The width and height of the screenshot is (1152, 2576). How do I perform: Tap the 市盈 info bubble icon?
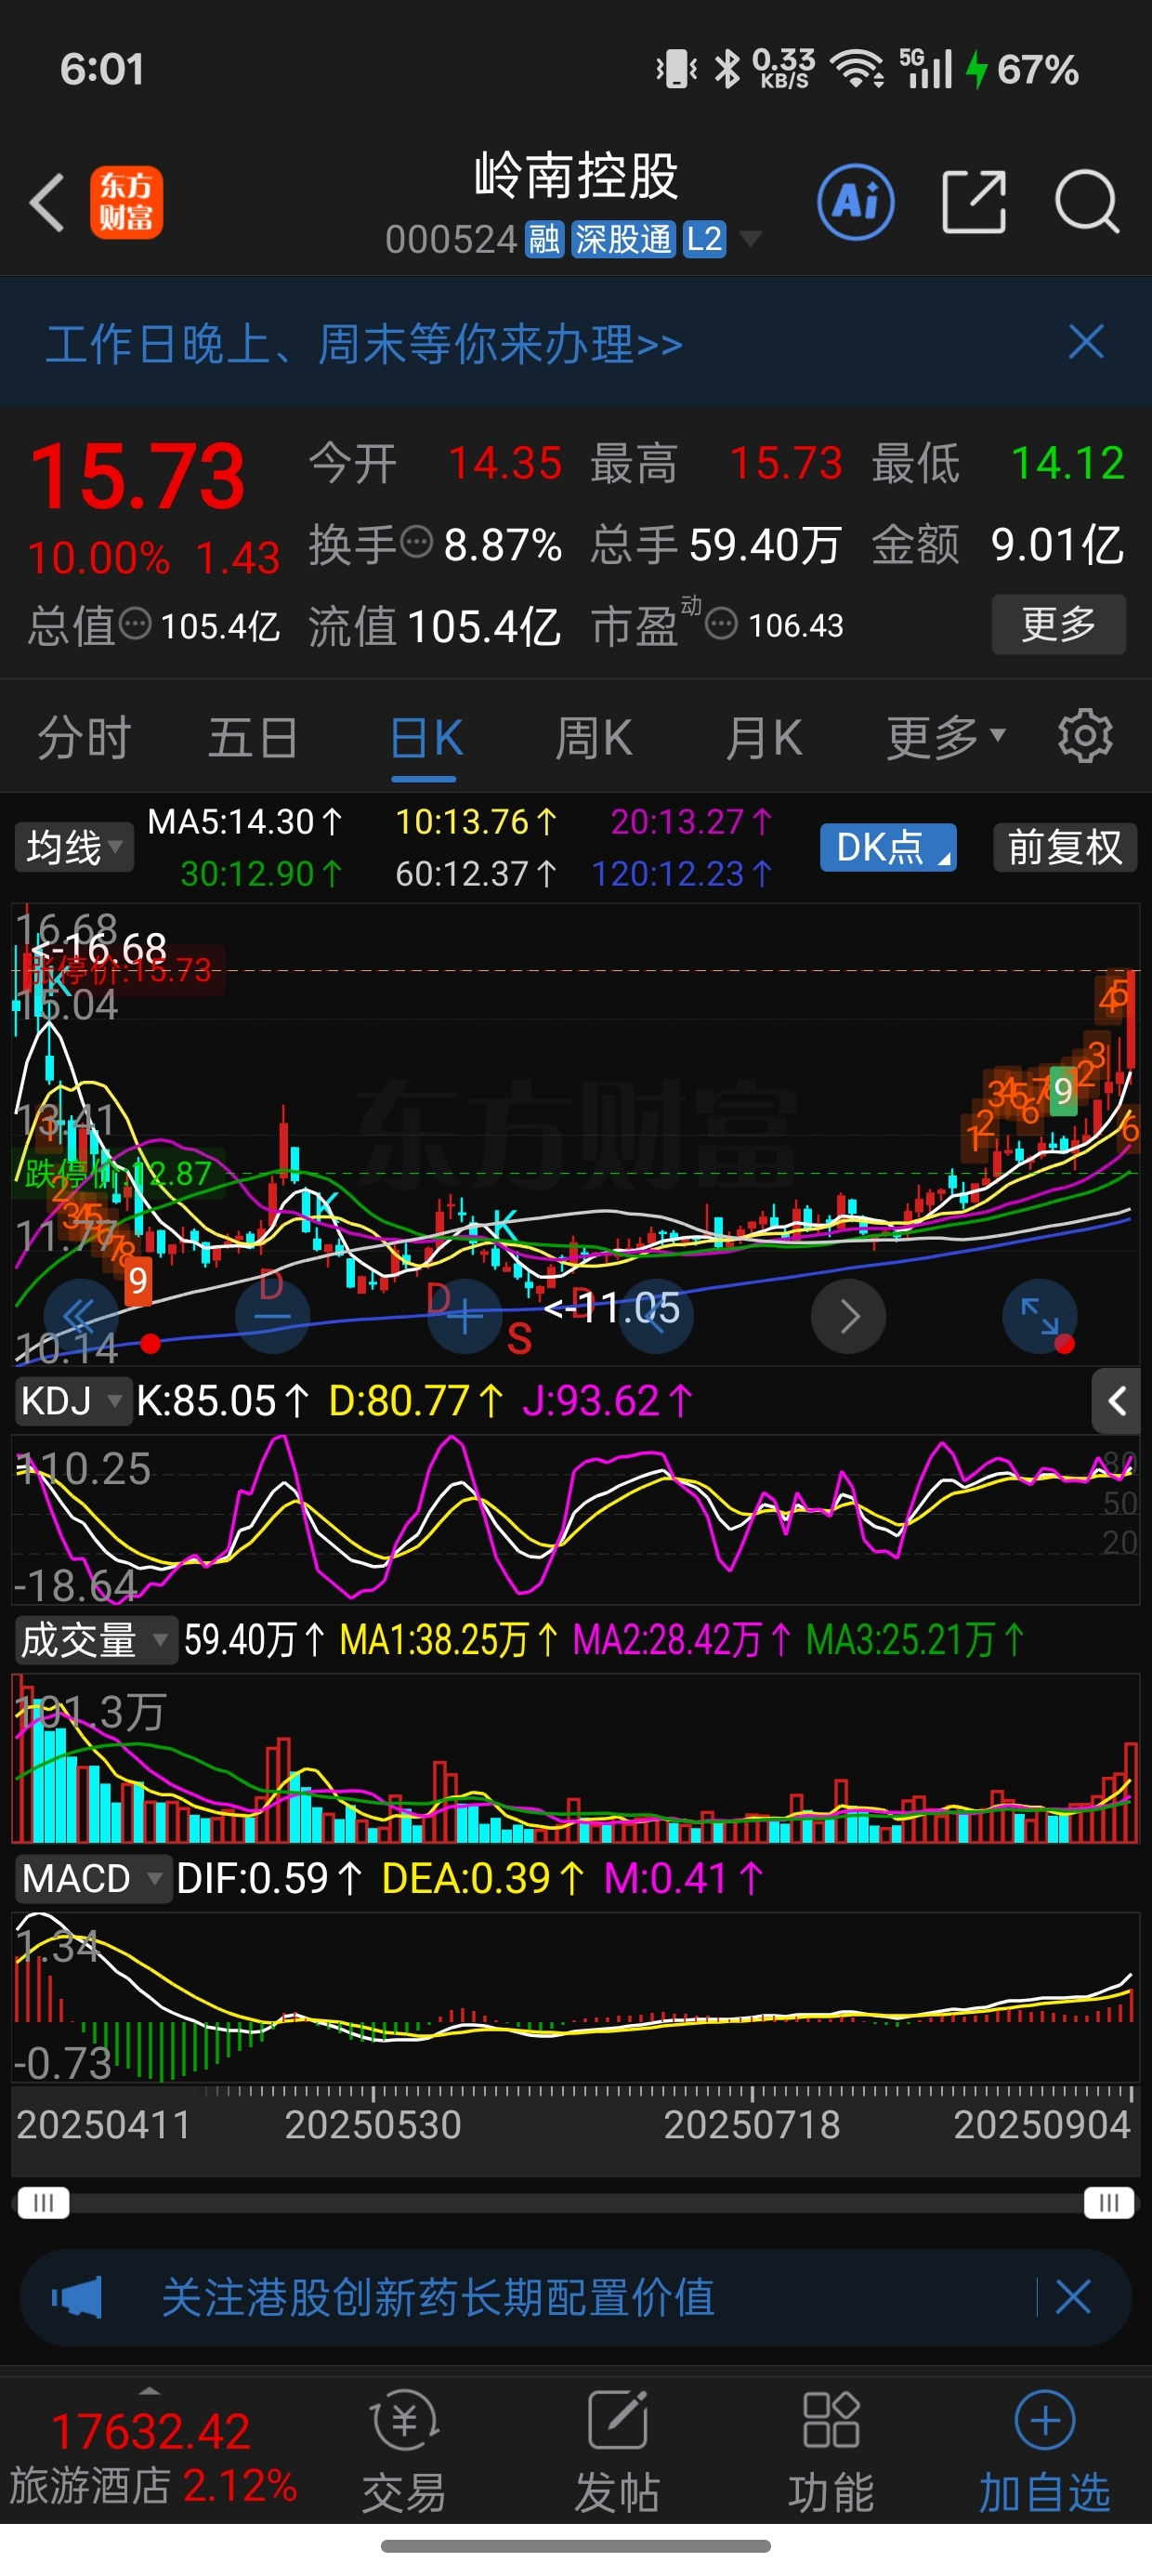tap(721, 625)
